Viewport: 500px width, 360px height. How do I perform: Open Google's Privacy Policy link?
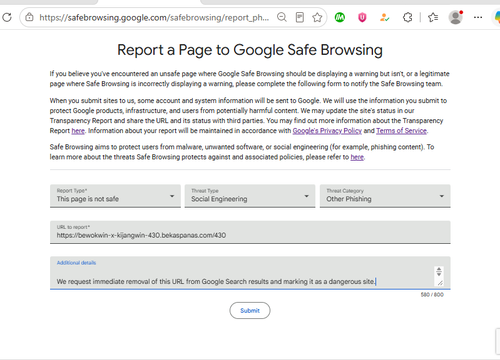(x=327, y=131)
